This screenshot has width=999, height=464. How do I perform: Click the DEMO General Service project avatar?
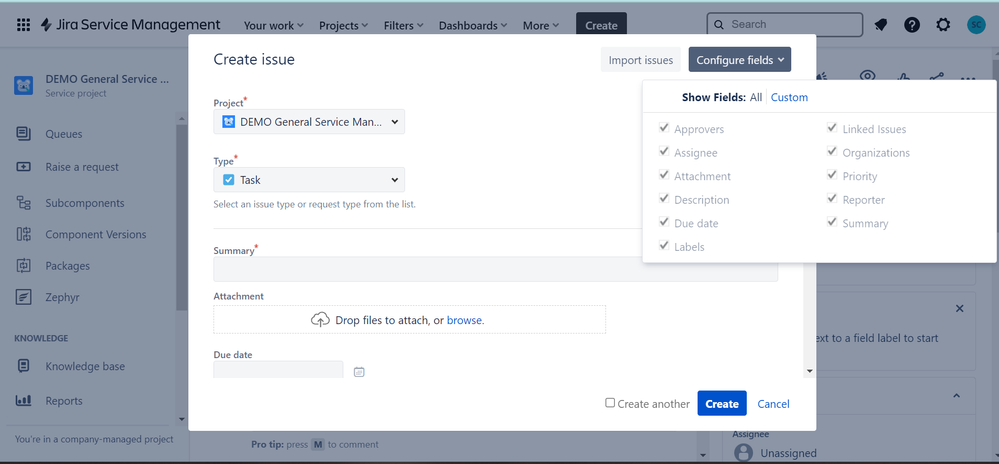click(x=24, y=85)
